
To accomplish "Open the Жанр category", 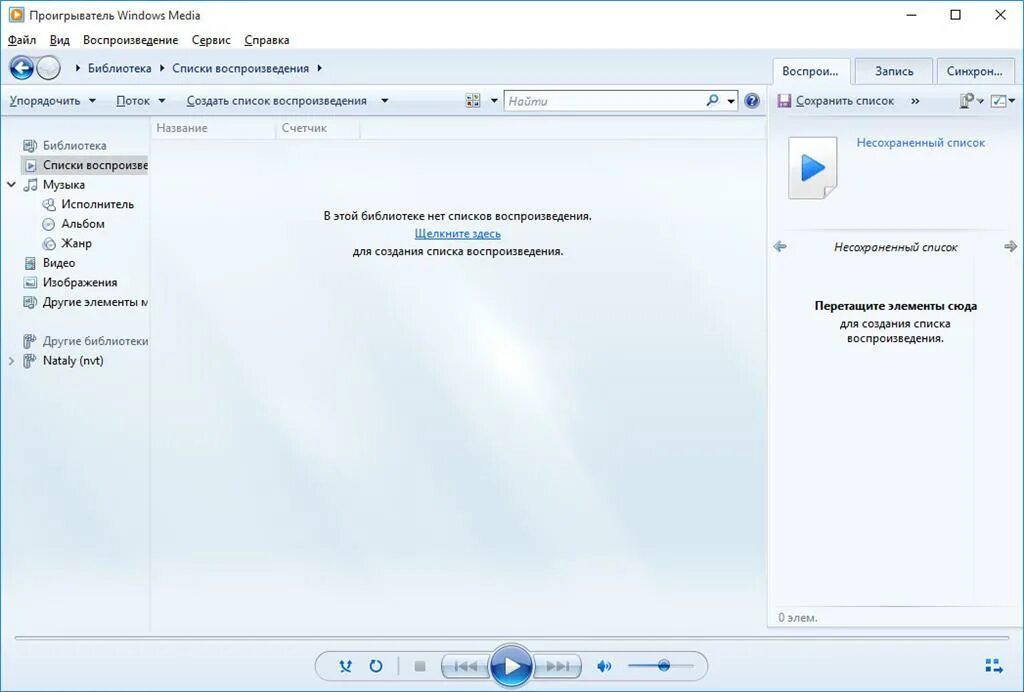I will [76, 244].
